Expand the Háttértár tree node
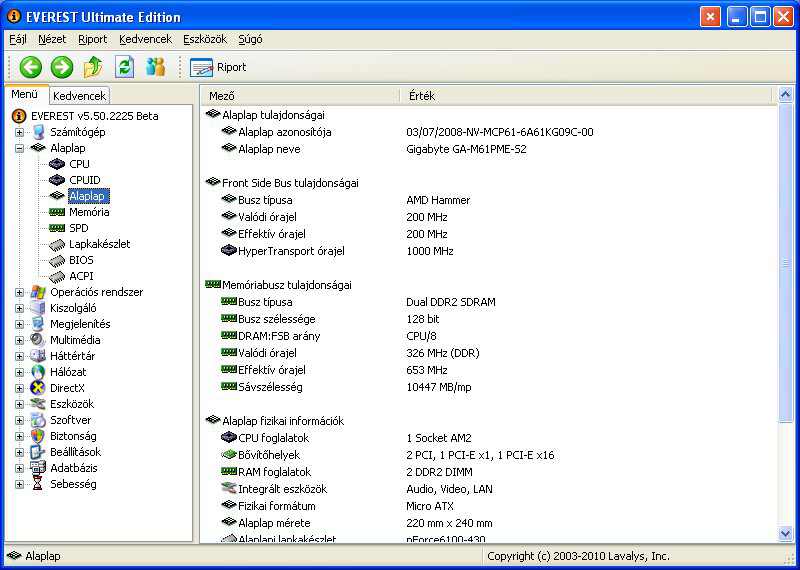 coord(19,356)
